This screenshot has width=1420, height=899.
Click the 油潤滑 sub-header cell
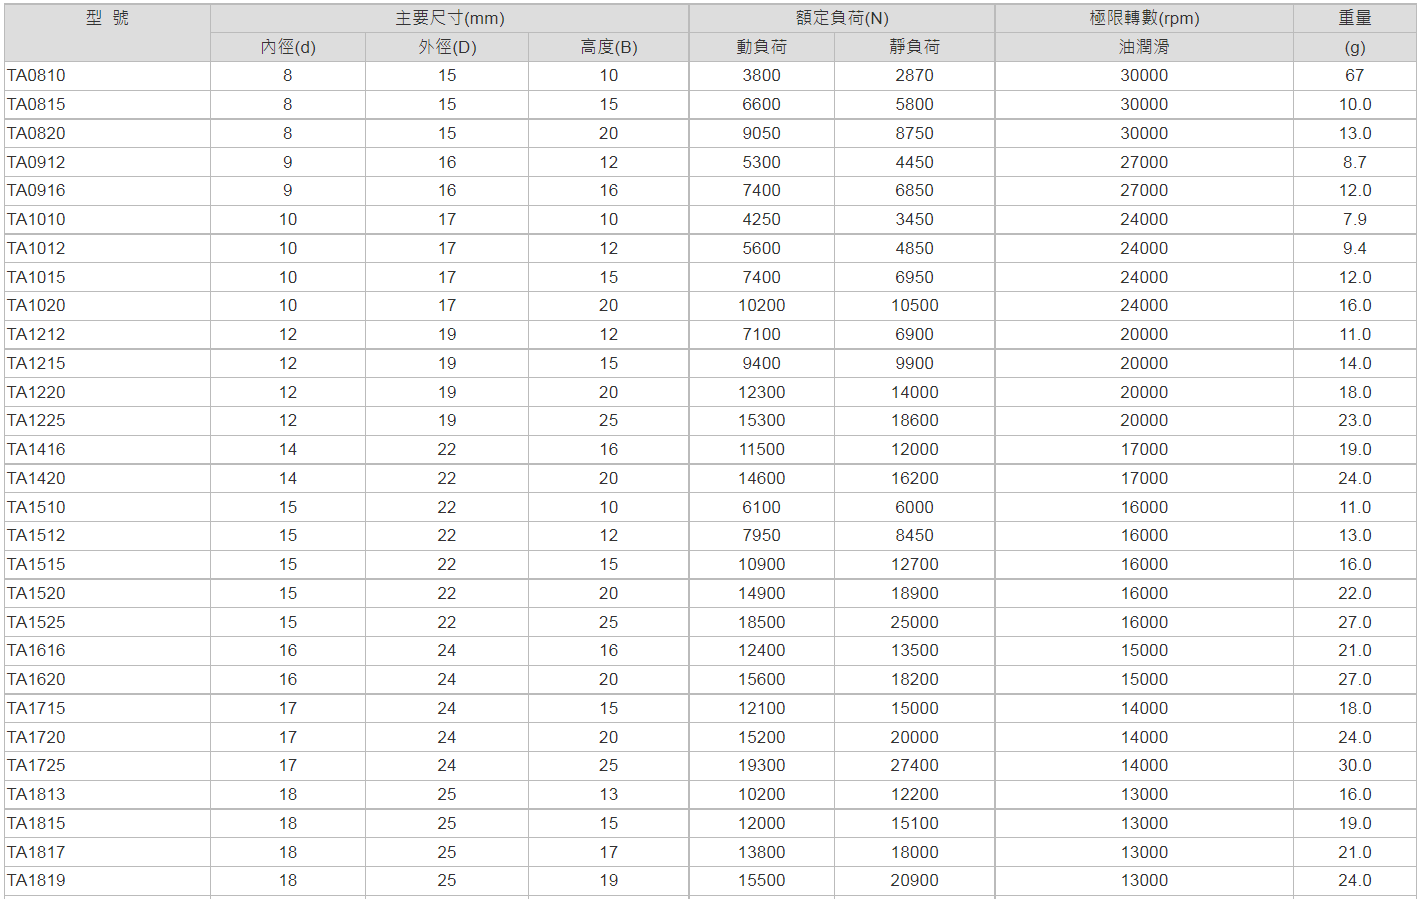point(1143,47)
